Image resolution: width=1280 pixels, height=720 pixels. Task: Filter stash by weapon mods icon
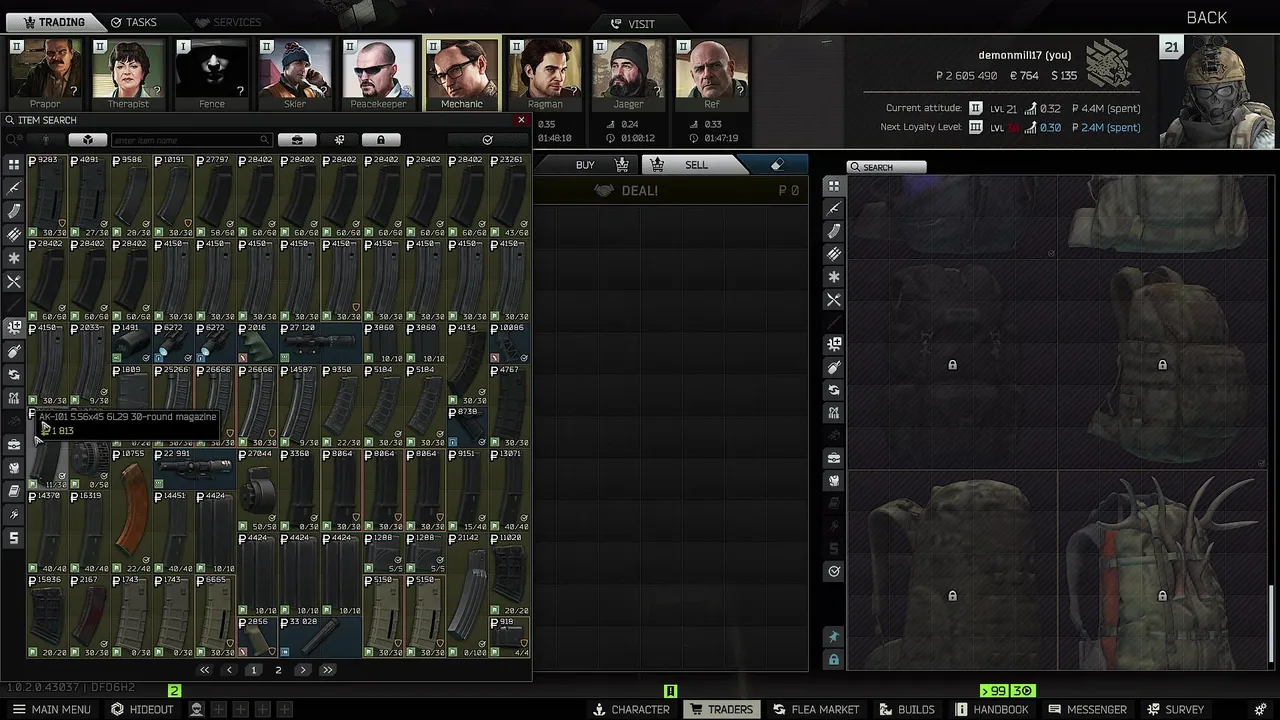tap(834, 344)
